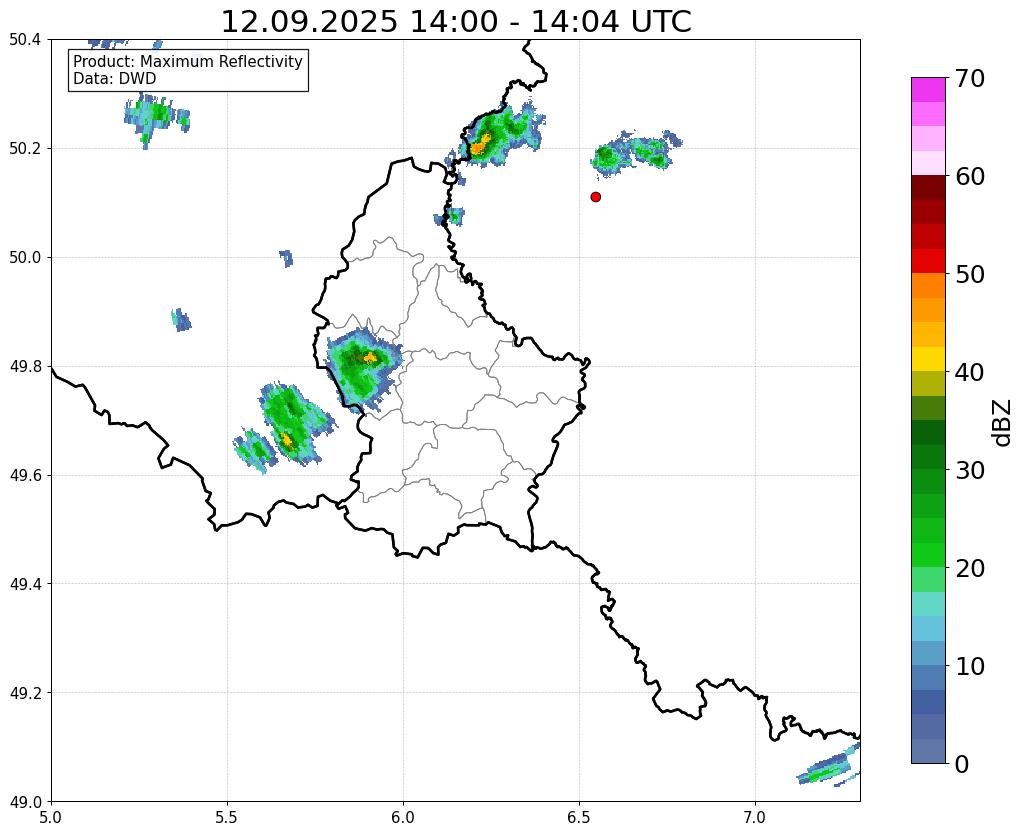Click the latitude axis label 49.2
The width and height of the screenshot is (1023, 834).
pyautogui.click(x=25, y=693)
